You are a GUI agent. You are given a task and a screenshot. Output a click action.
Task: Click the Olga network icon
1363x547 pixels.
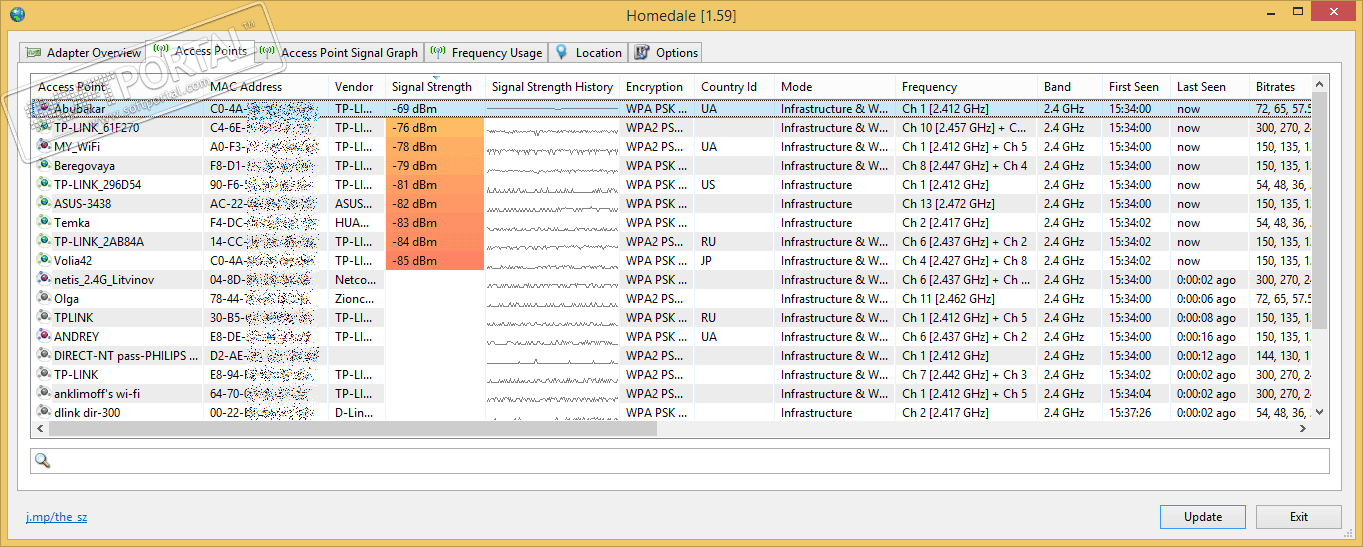pos(44,298)
